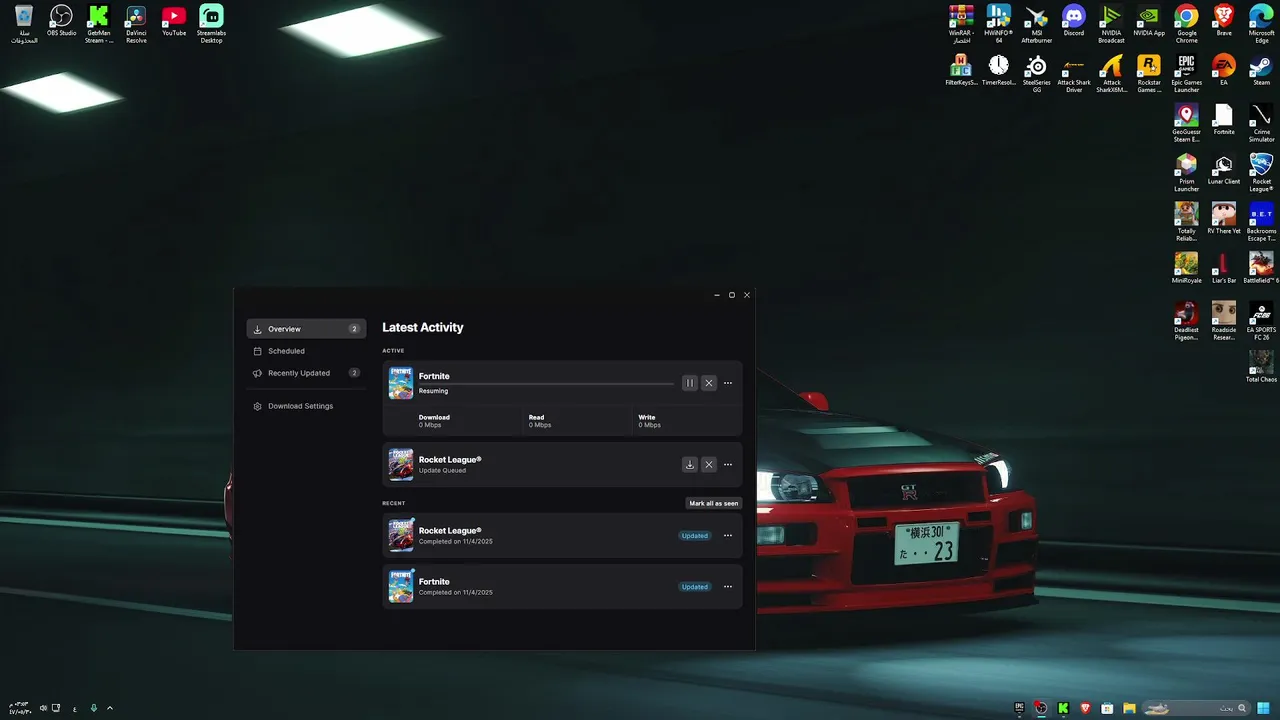Image resolution: width=1280 pixels, height=720 pixels.
Task: Click the taskbar clock and date
Action: pyautogui.click(x=18, y=708)
